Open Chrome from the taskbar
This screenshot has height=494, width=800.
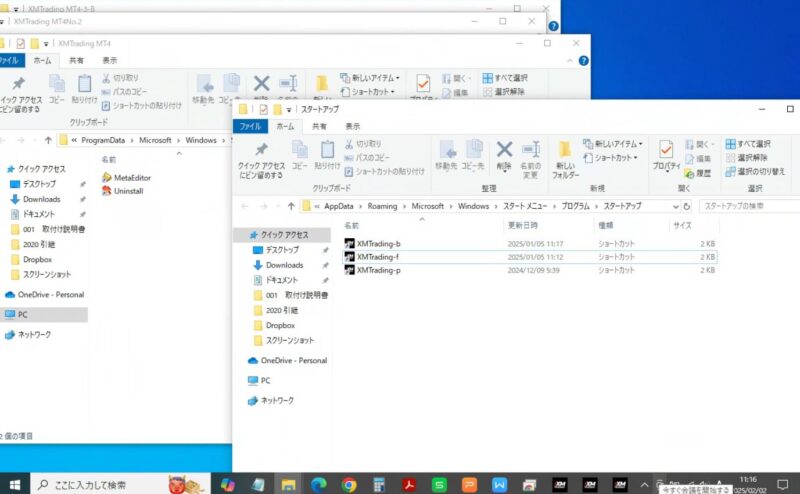349,484
